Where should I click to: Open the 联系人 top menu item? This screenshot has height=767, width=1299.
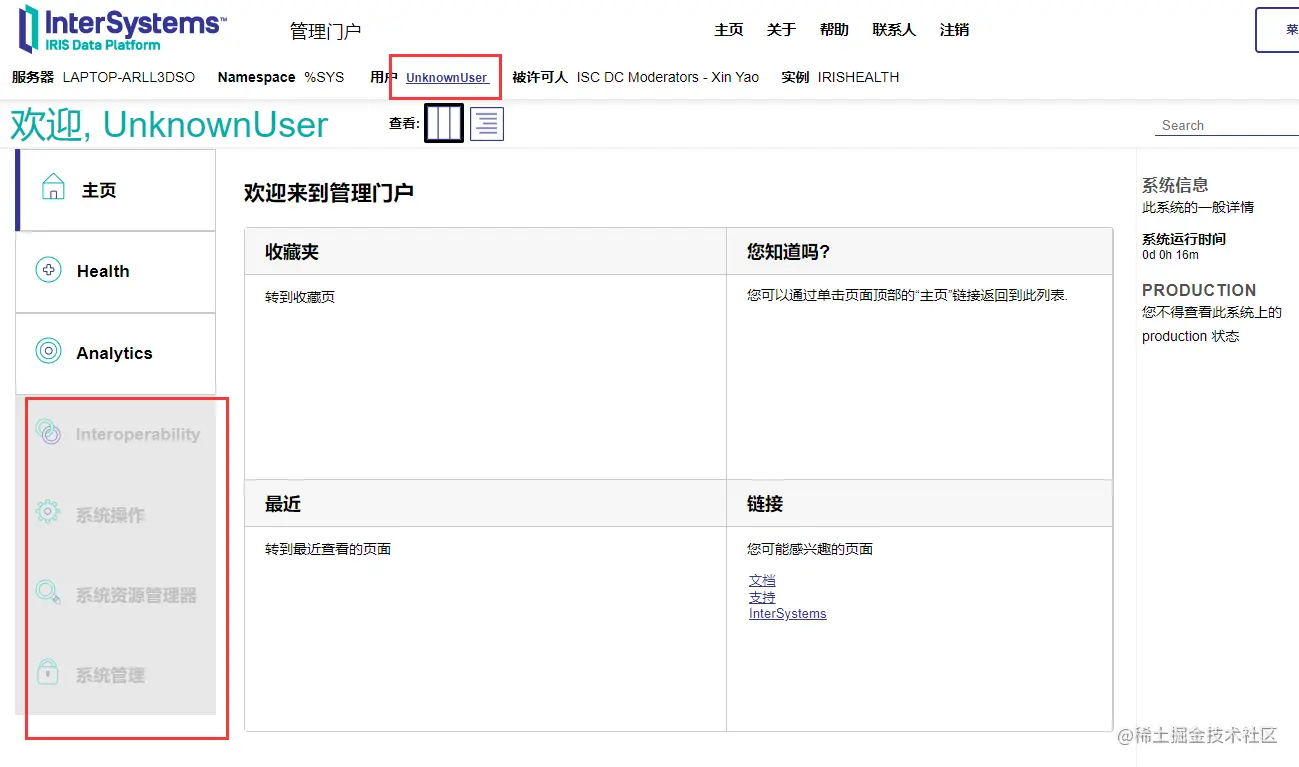tap(894, 30)
